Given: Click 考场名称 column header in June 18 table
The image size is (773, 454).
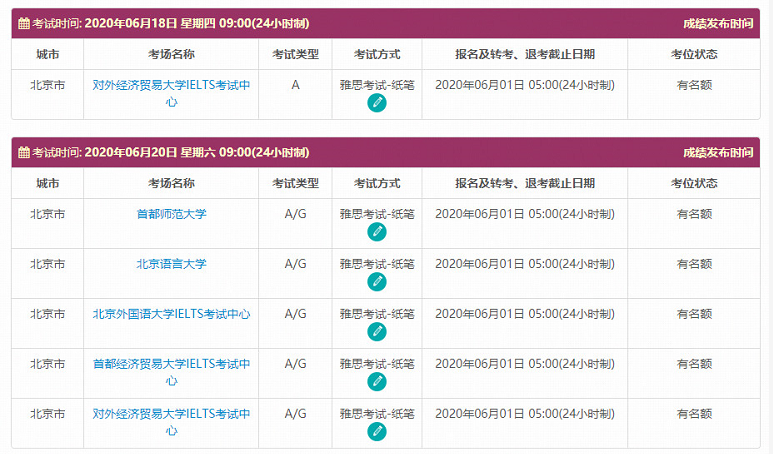Looking at the screenshot, I should [x=171, y=54].
